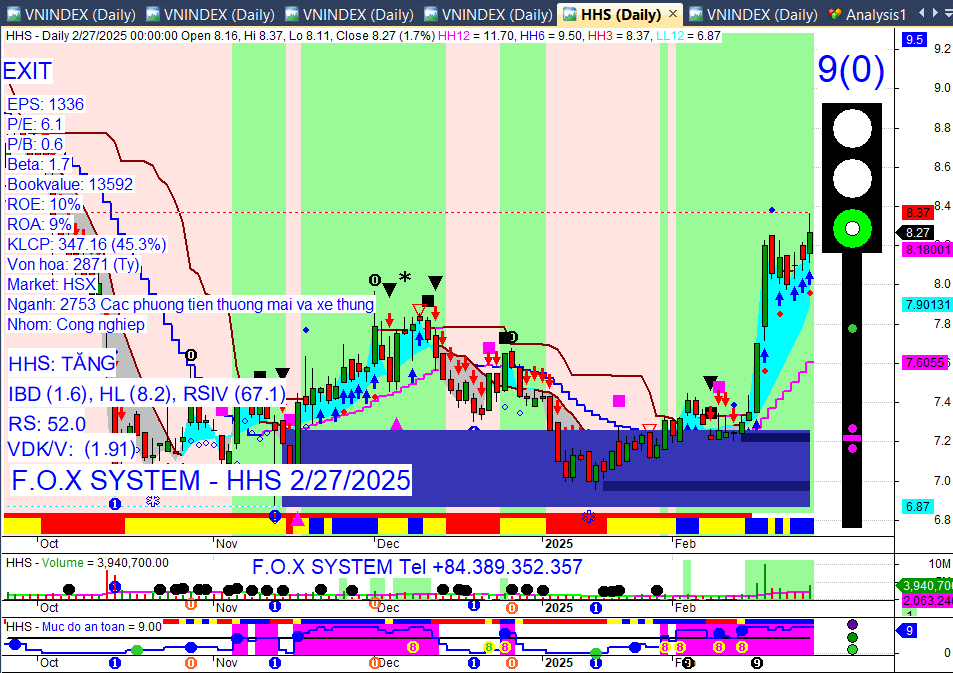Select the EPS: 1336 text
This screenshot has height=673, width=953.
(x=46, y=104)
